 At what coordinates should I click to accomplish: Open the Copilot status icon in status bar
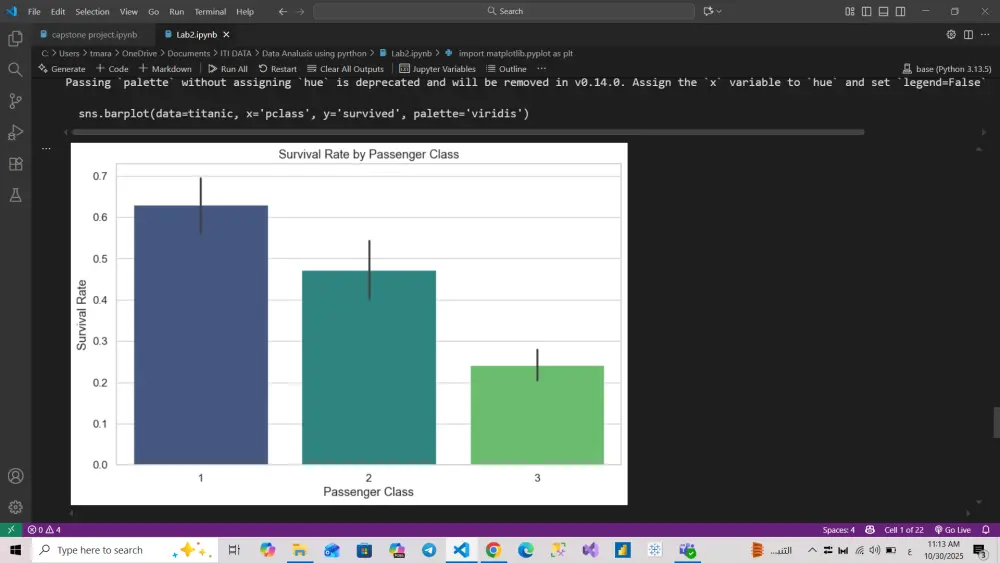(870, 530)
